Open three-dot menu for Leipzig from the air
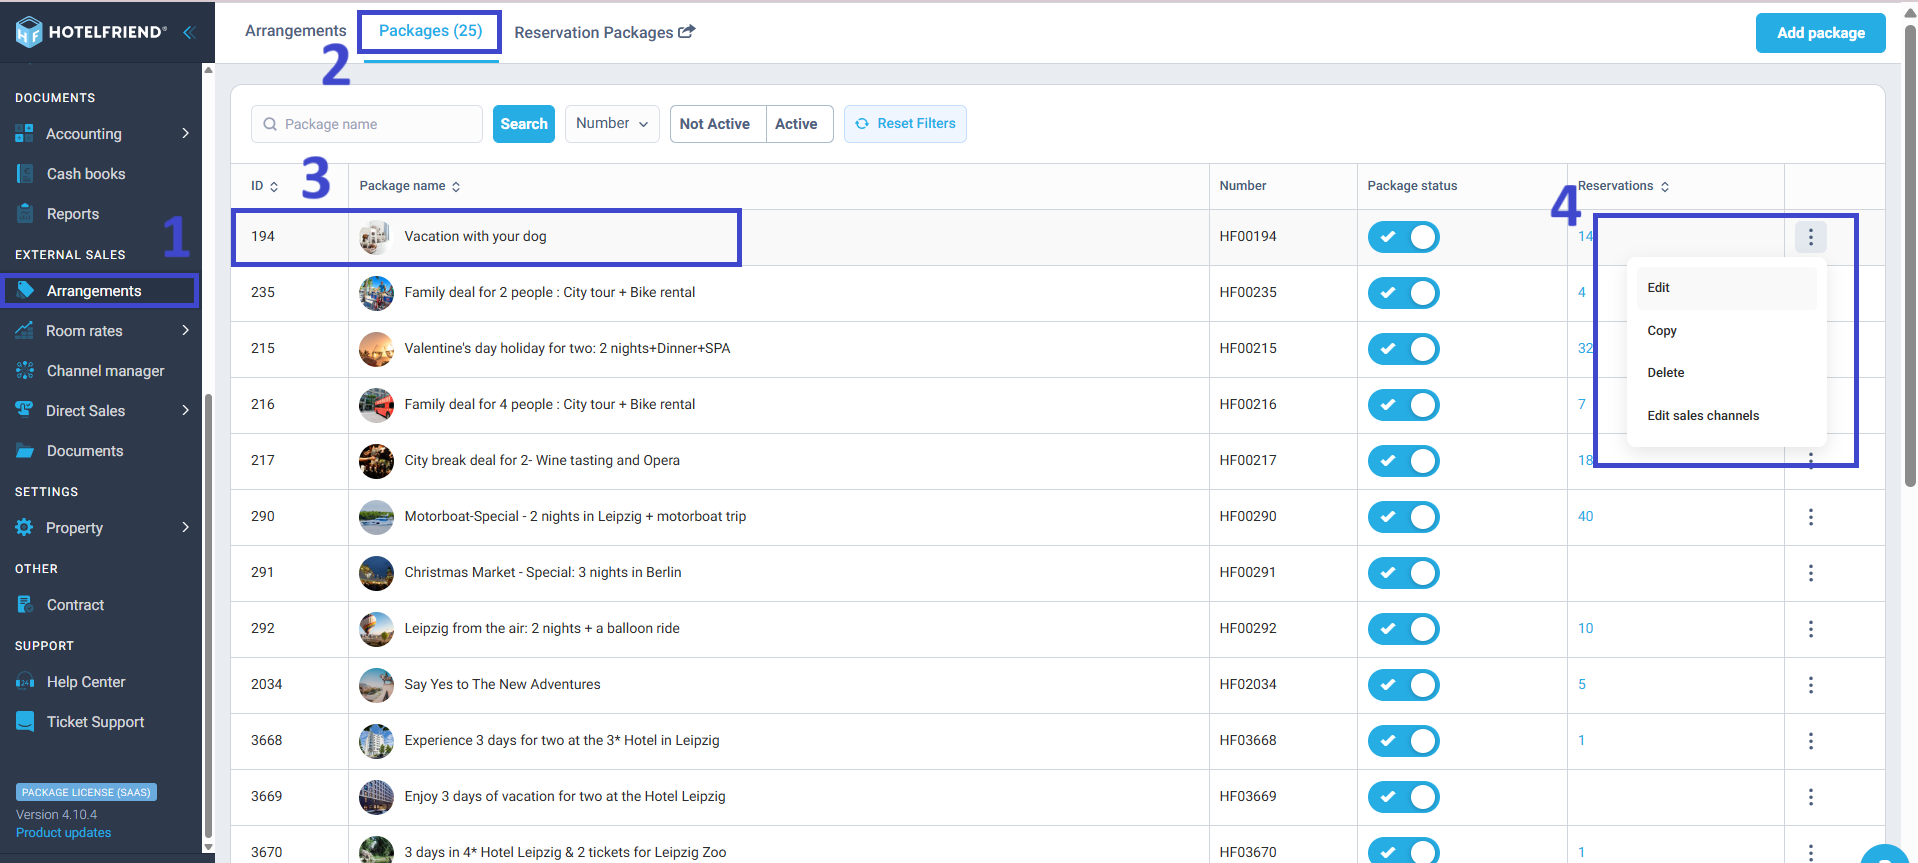 pos(1810,629)
